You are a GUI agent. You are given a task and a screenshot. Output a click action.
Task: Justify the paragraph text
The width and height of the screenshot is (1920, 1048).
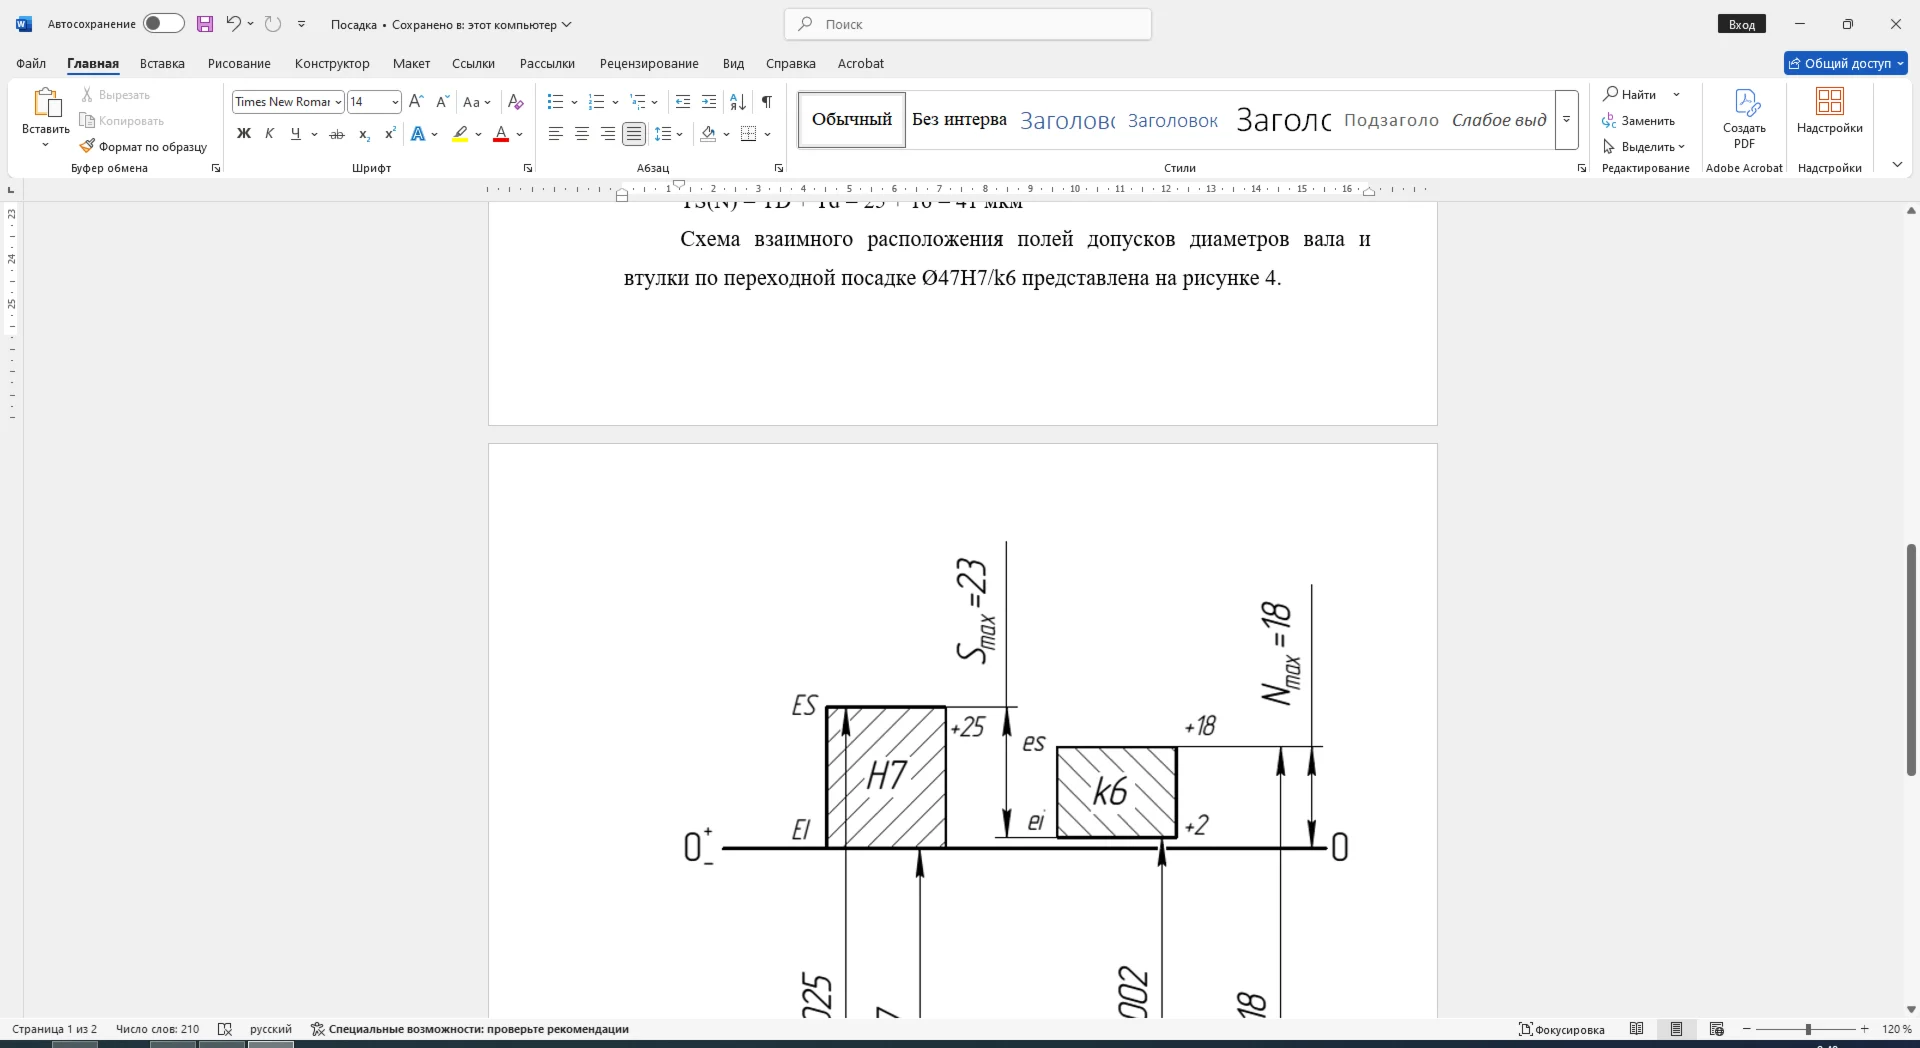634,134
